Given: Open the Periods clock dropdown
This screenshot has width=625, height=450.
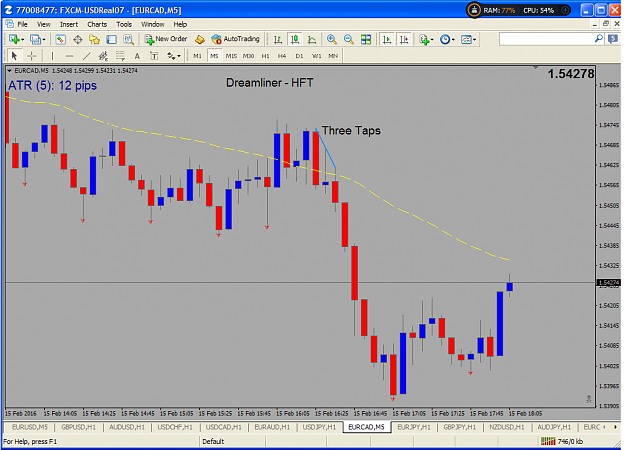Looking at the screenshot, I should (x=445, y=39).
